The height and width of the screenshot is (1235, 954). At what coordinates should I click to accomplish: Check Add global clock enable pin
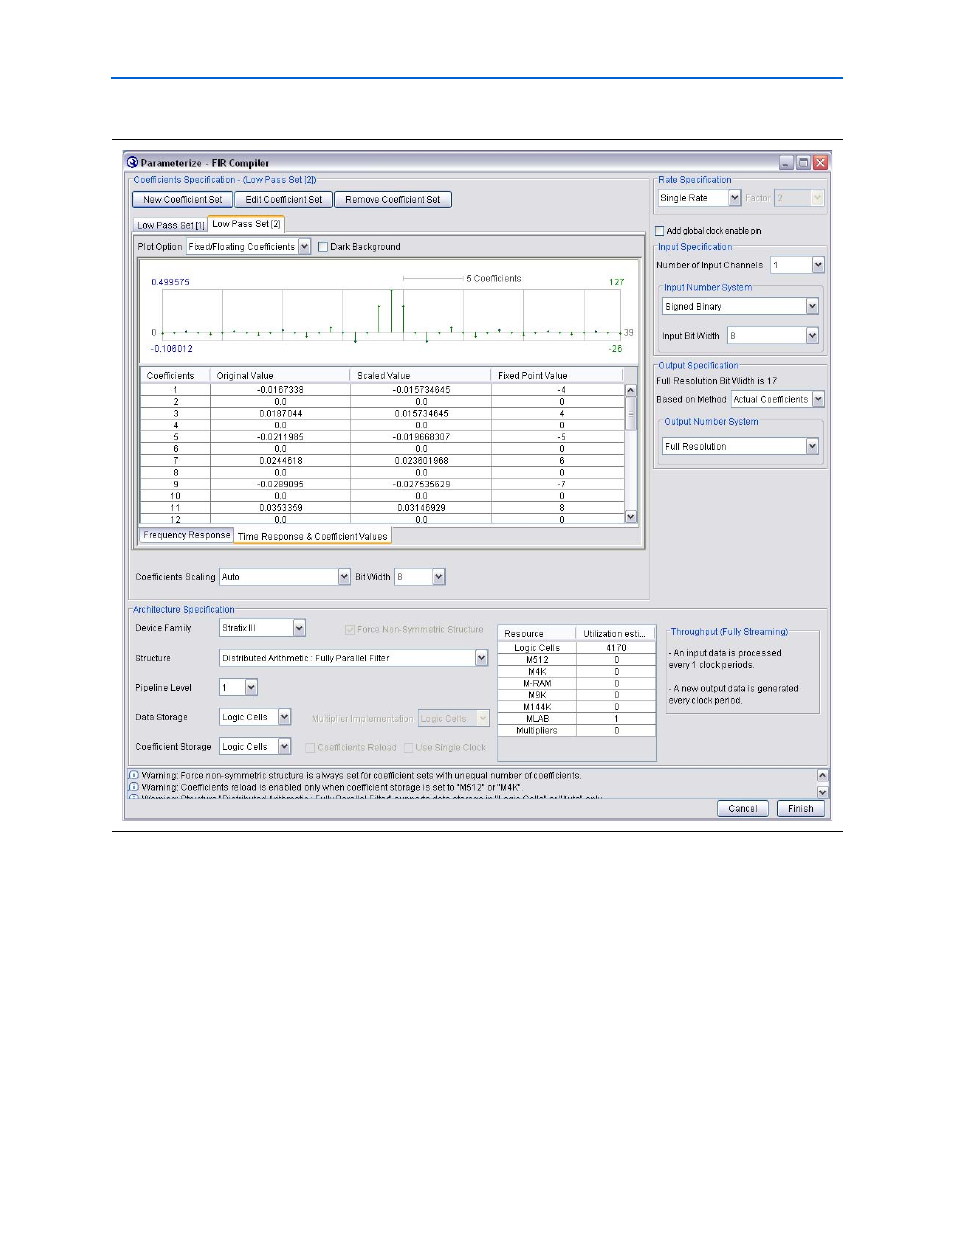click(660, 231)
